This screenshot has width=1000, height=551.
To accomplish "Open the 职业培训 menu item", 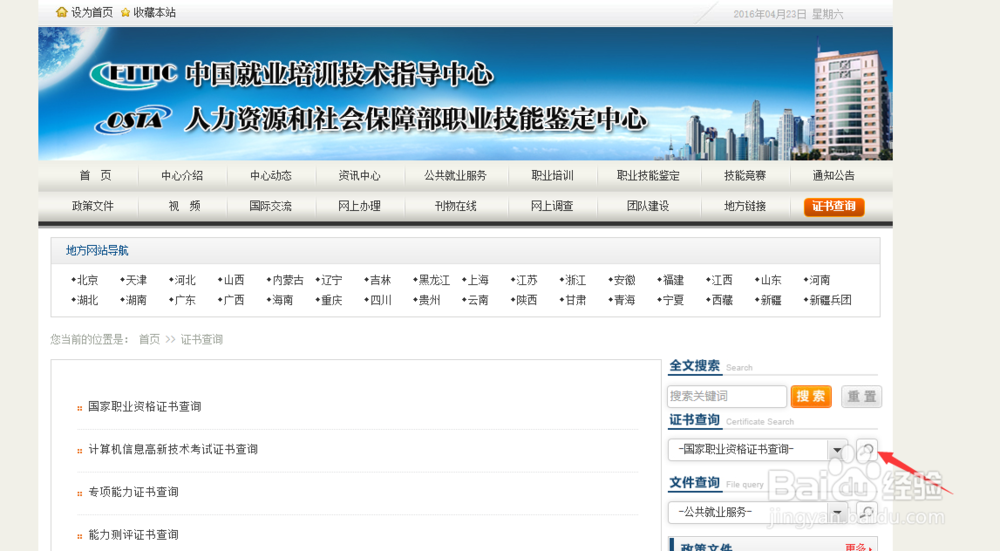I will click(552, 175).
